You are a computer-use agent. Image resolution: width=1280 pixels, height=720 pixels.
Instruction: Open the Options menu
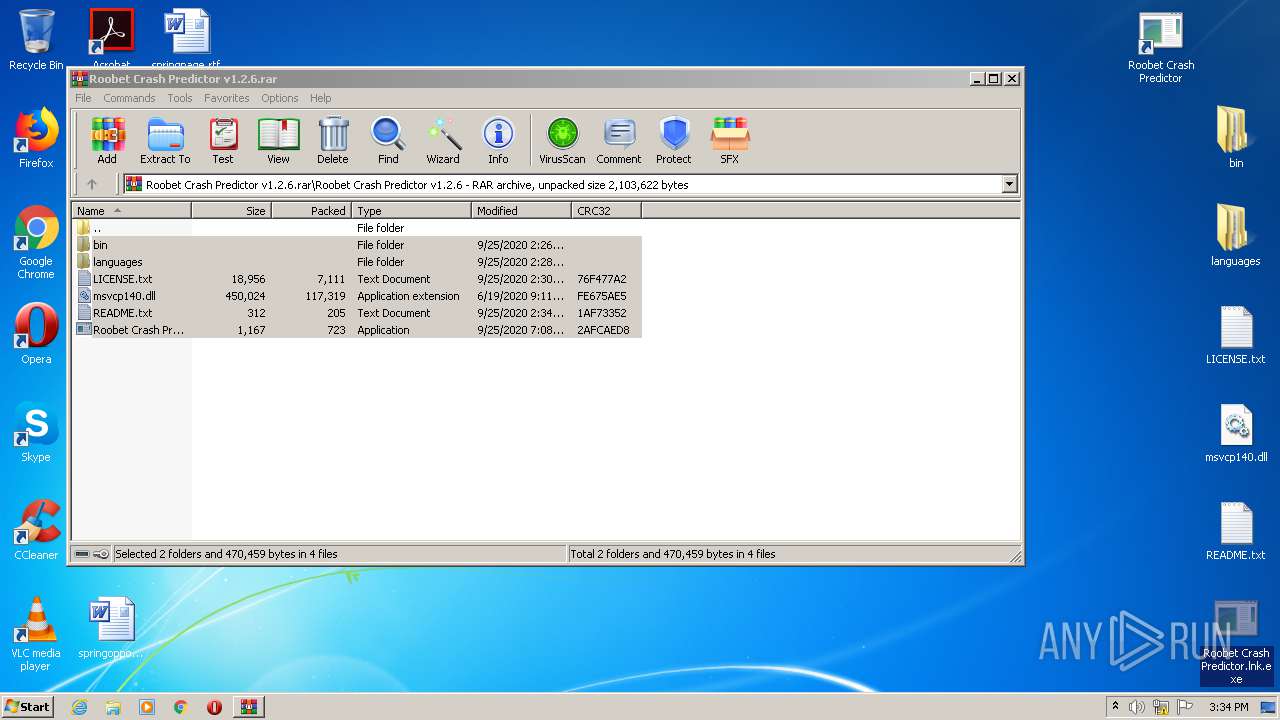pos(280,98)
